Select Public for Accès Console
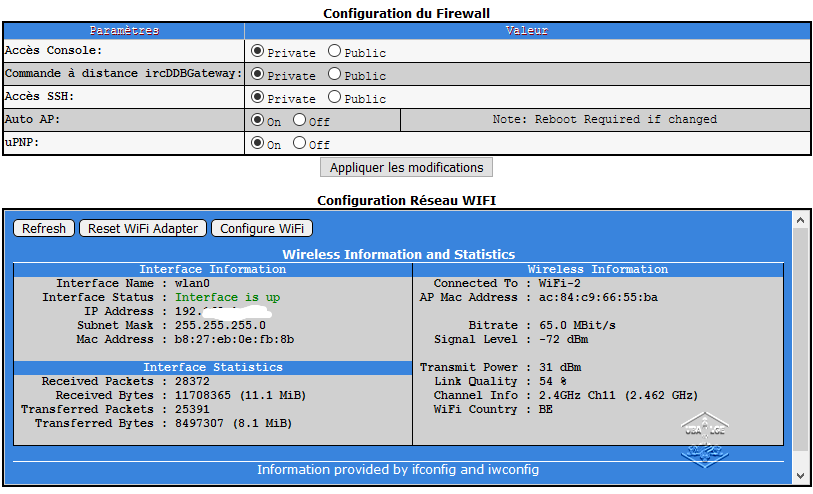813x494 pixels. (x=334, y=51)
